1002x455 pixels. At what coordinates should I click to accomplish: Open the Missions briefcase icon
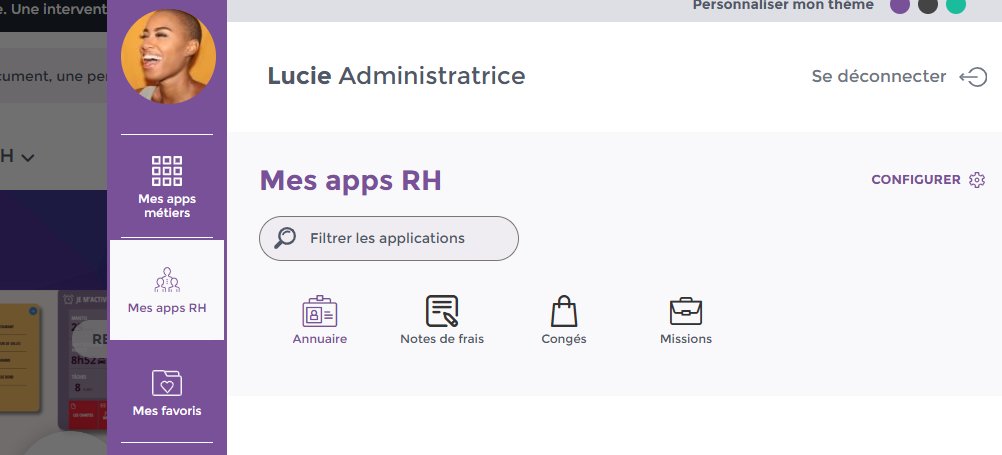pyautogui.click(x=685, y=312)
